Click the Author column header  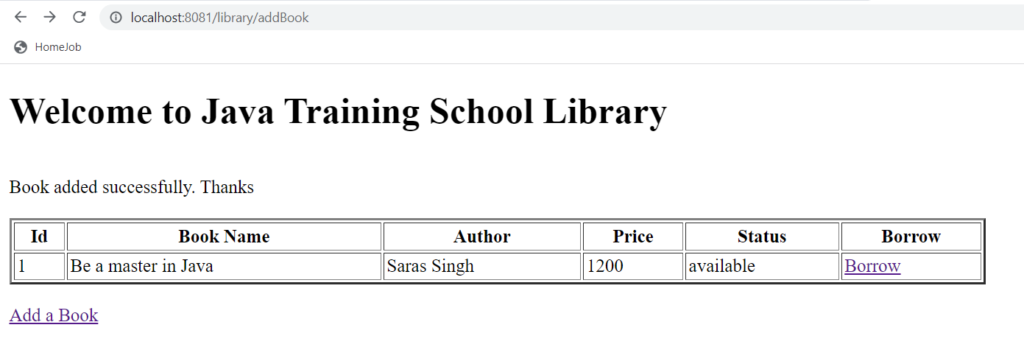[482, 237]
